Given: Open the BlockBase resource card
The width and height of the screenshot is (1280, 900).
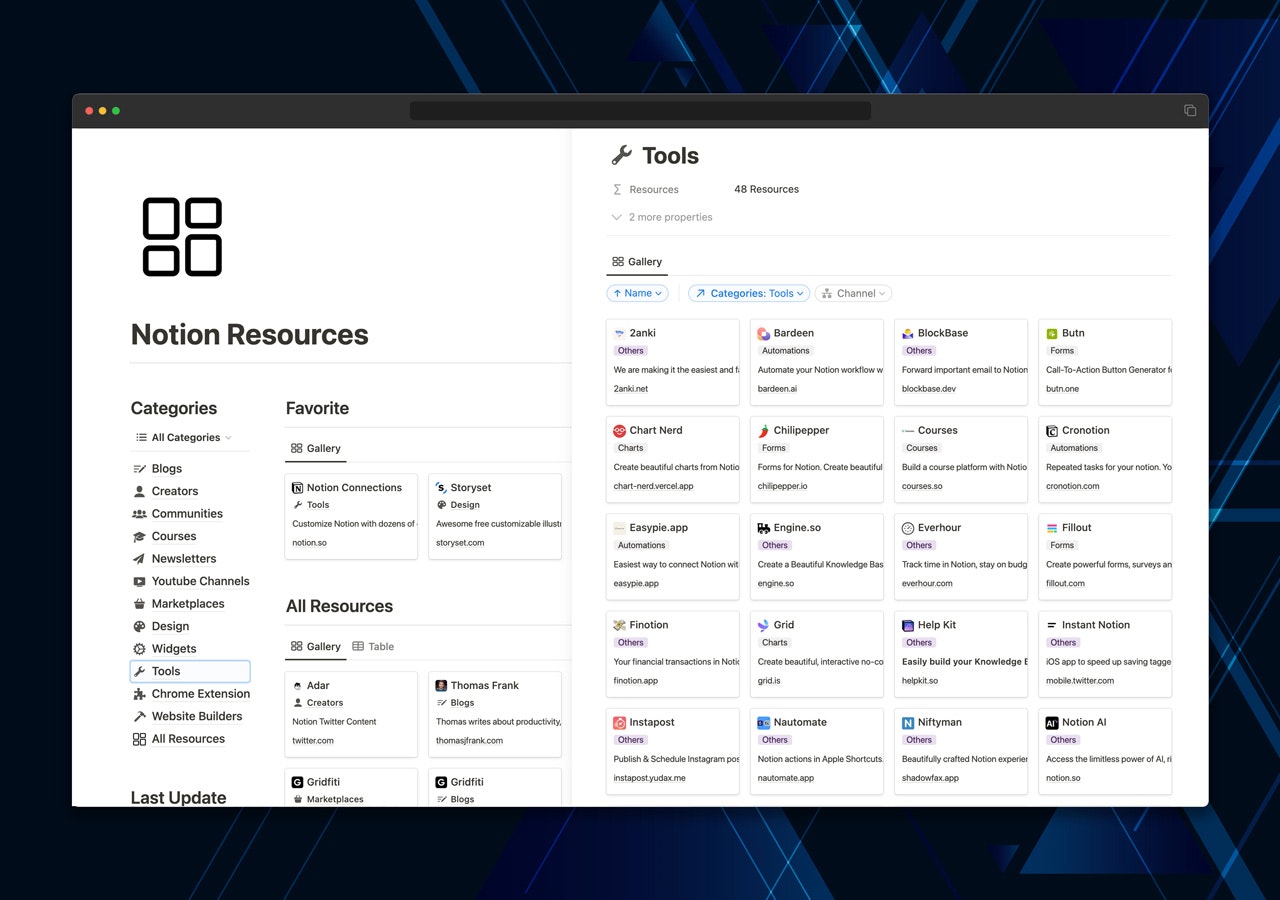Looking at the screenshot, I should point(961,362).
